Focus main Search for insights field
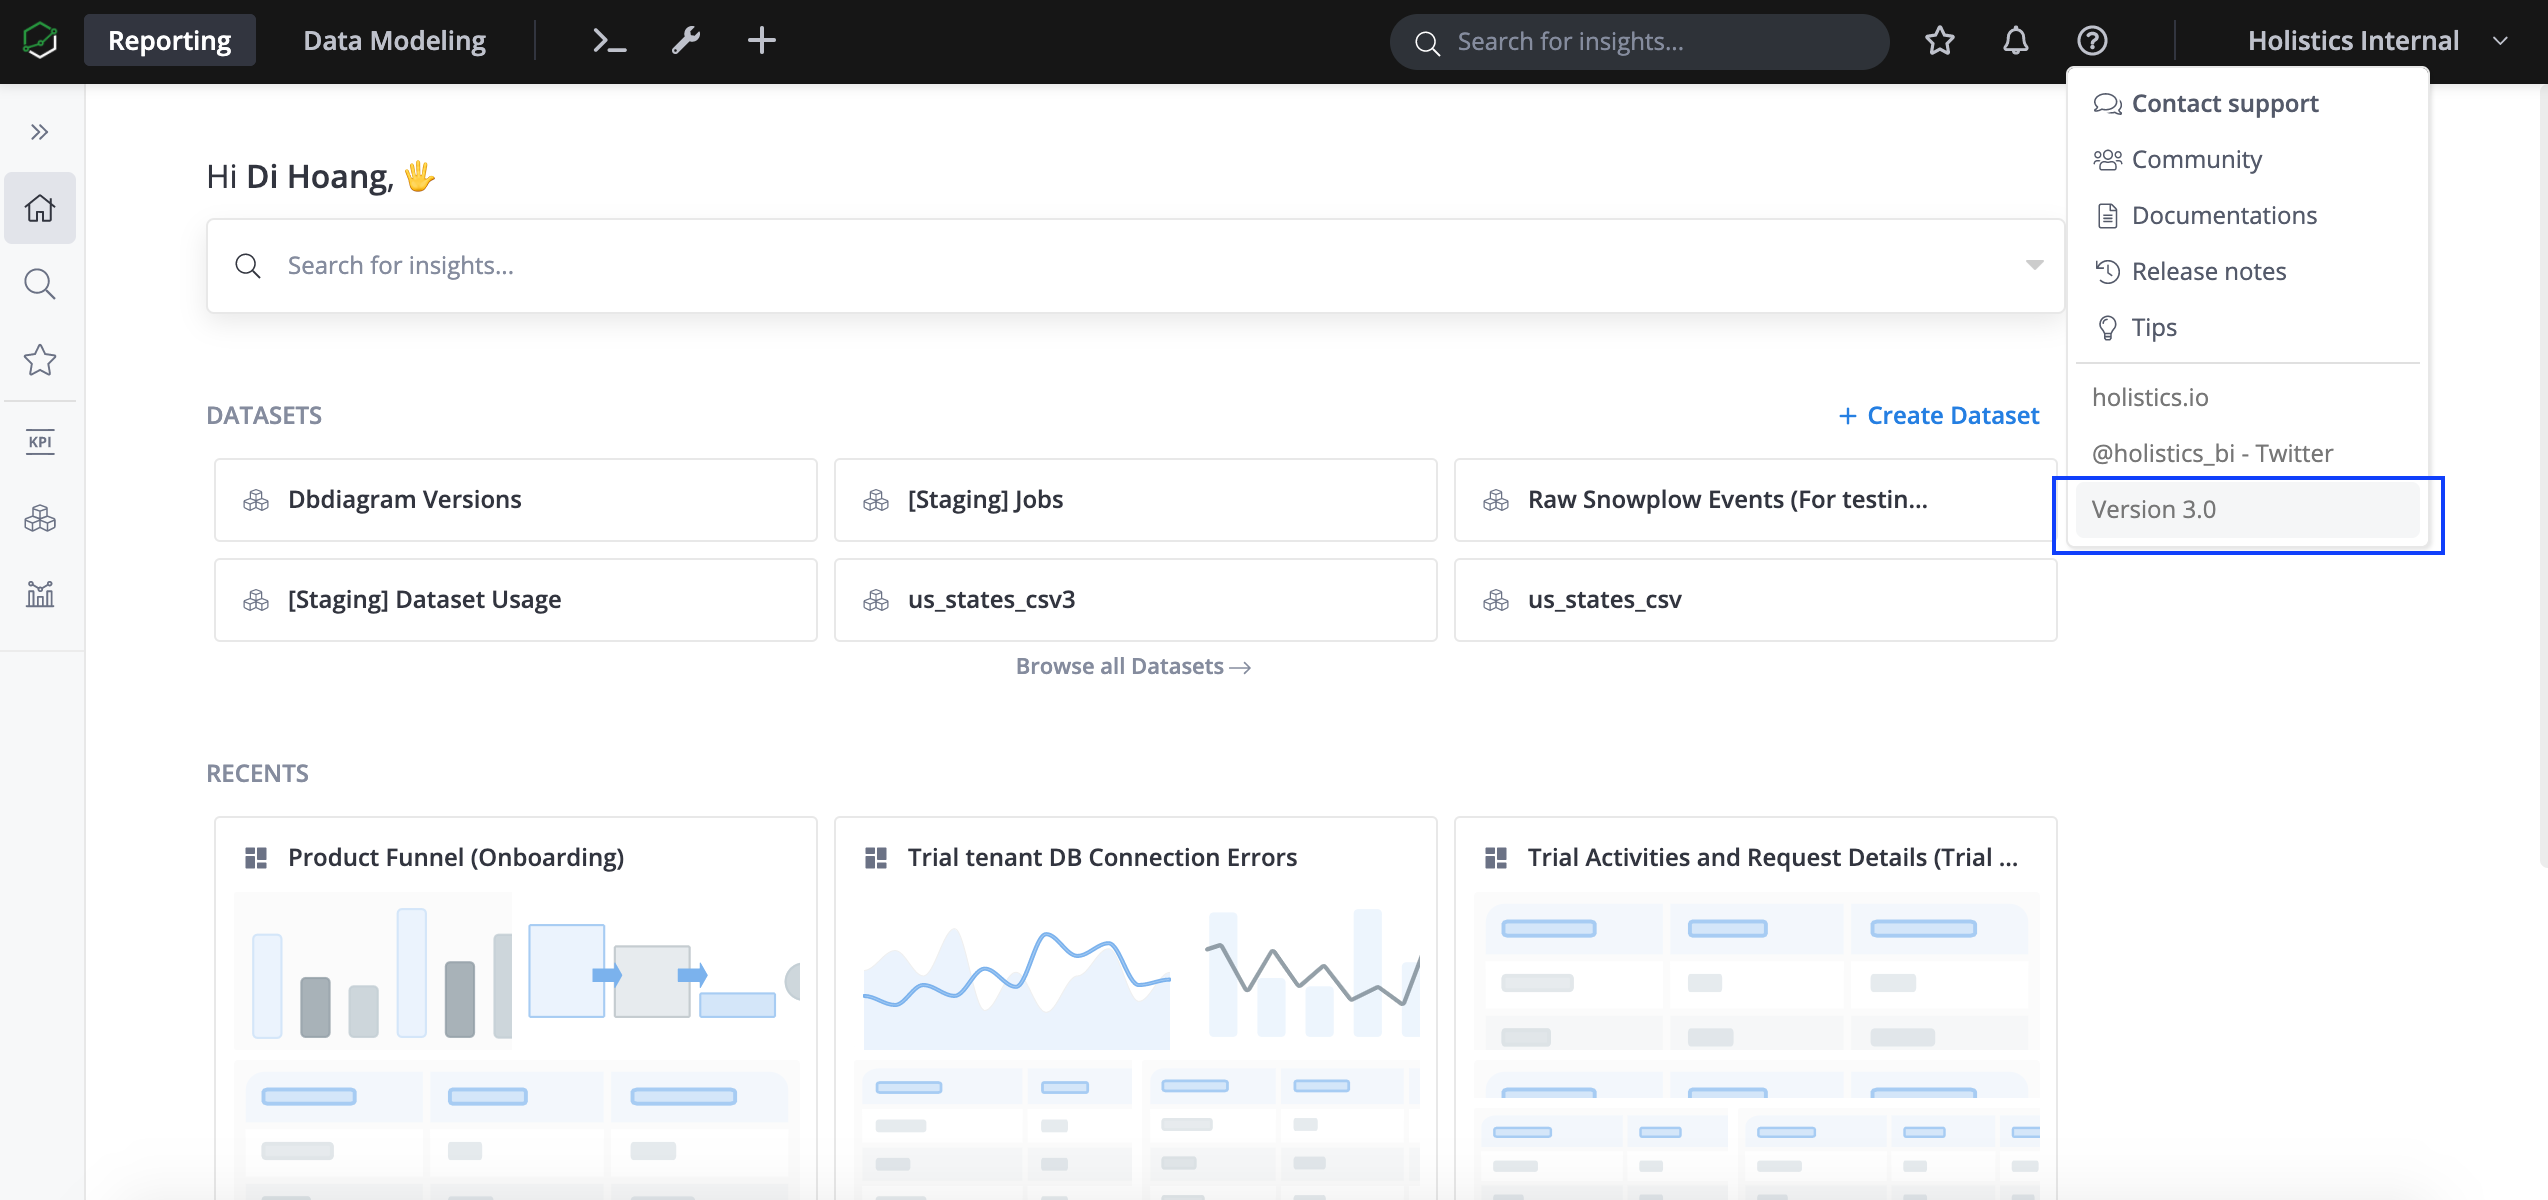2548x1200 pixels. coord(1136,265)
